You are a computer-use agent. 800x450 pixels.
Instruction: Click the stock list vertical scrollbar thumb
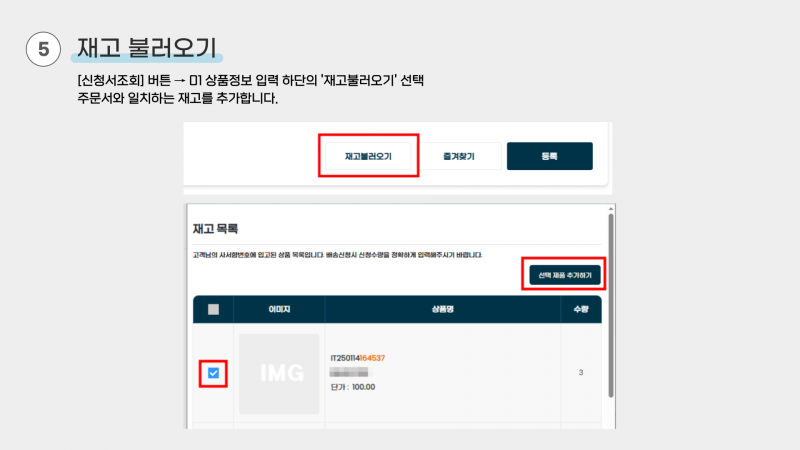tap(611, 305)
